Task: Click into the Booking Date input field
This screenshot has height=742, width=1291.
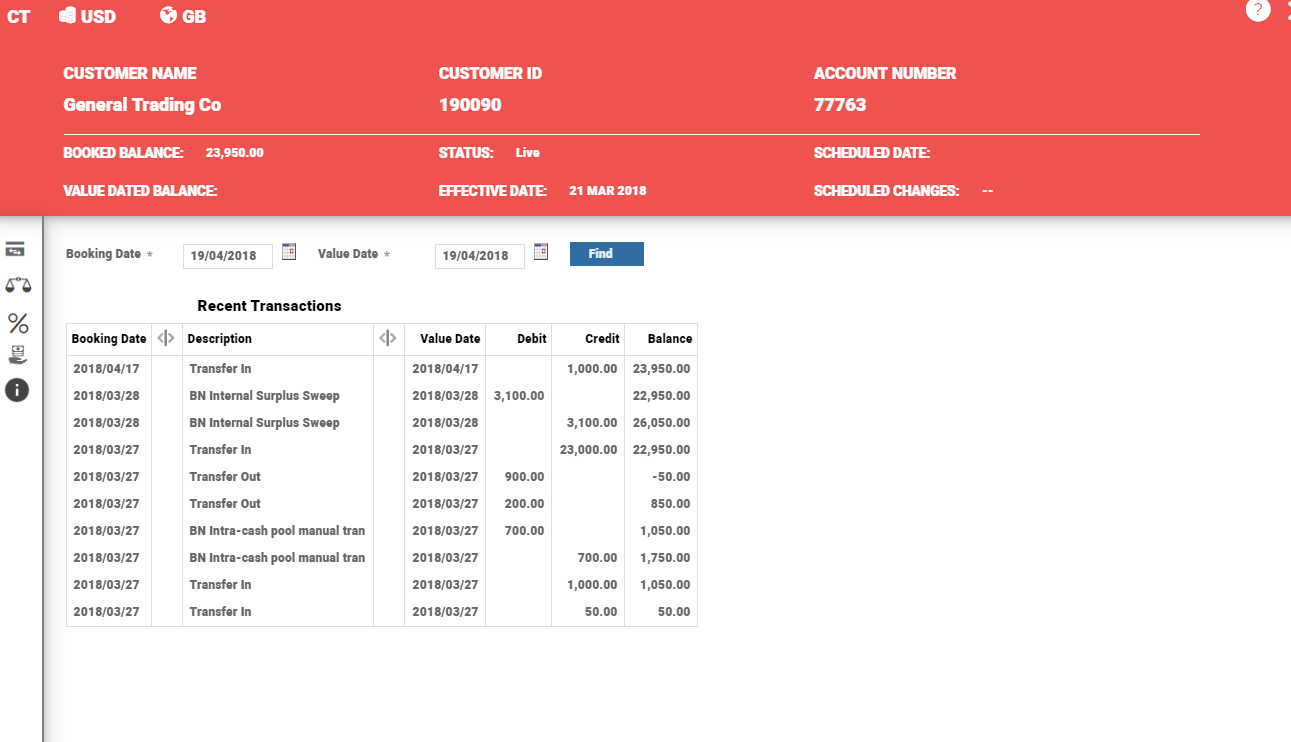Action: 227,256
